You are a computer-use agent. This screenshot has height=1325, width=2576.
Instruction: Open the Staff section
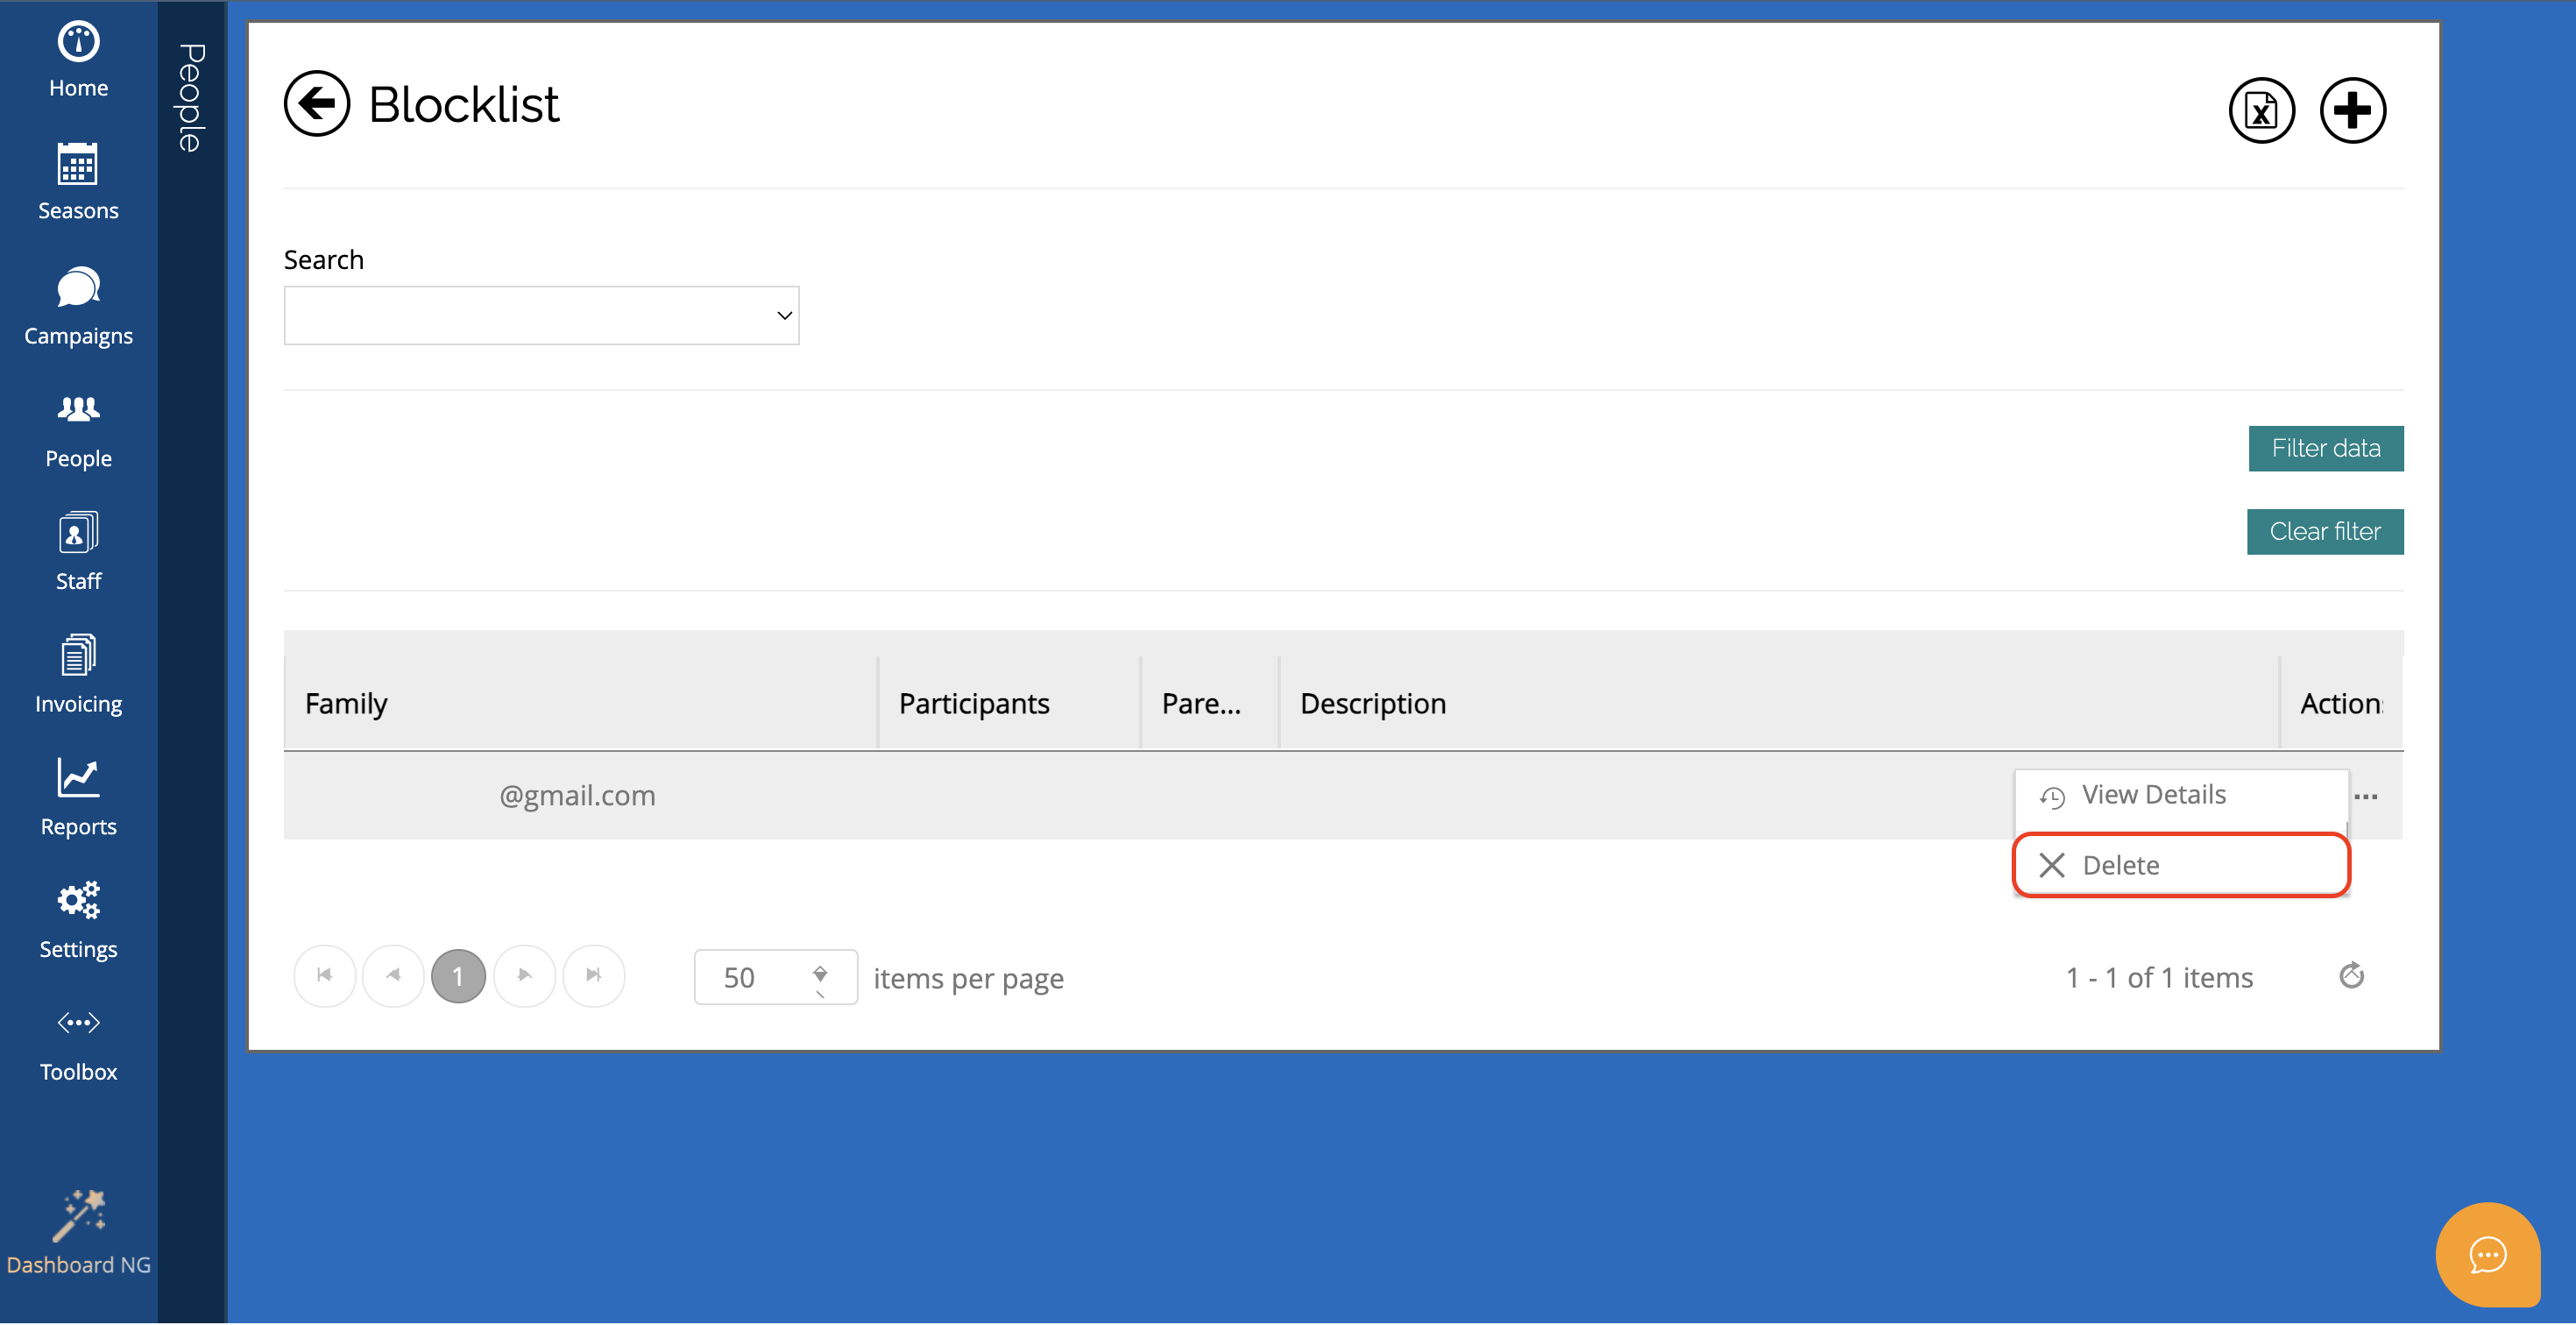point(78,551)
